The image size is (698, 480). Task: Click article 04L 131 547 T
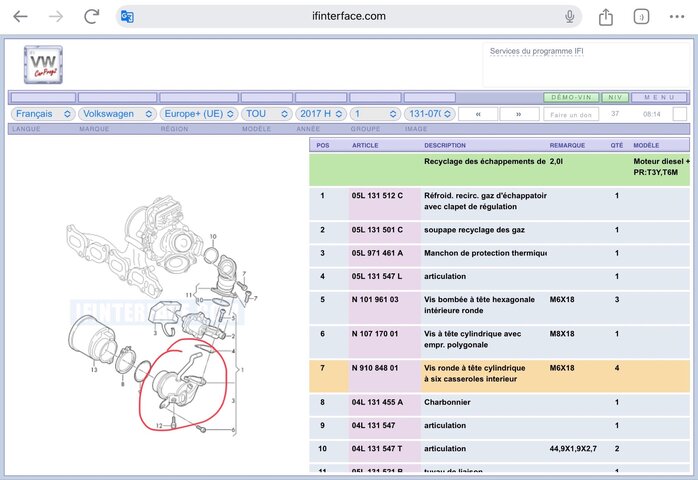pyautogui.click(x=377, y=448)
